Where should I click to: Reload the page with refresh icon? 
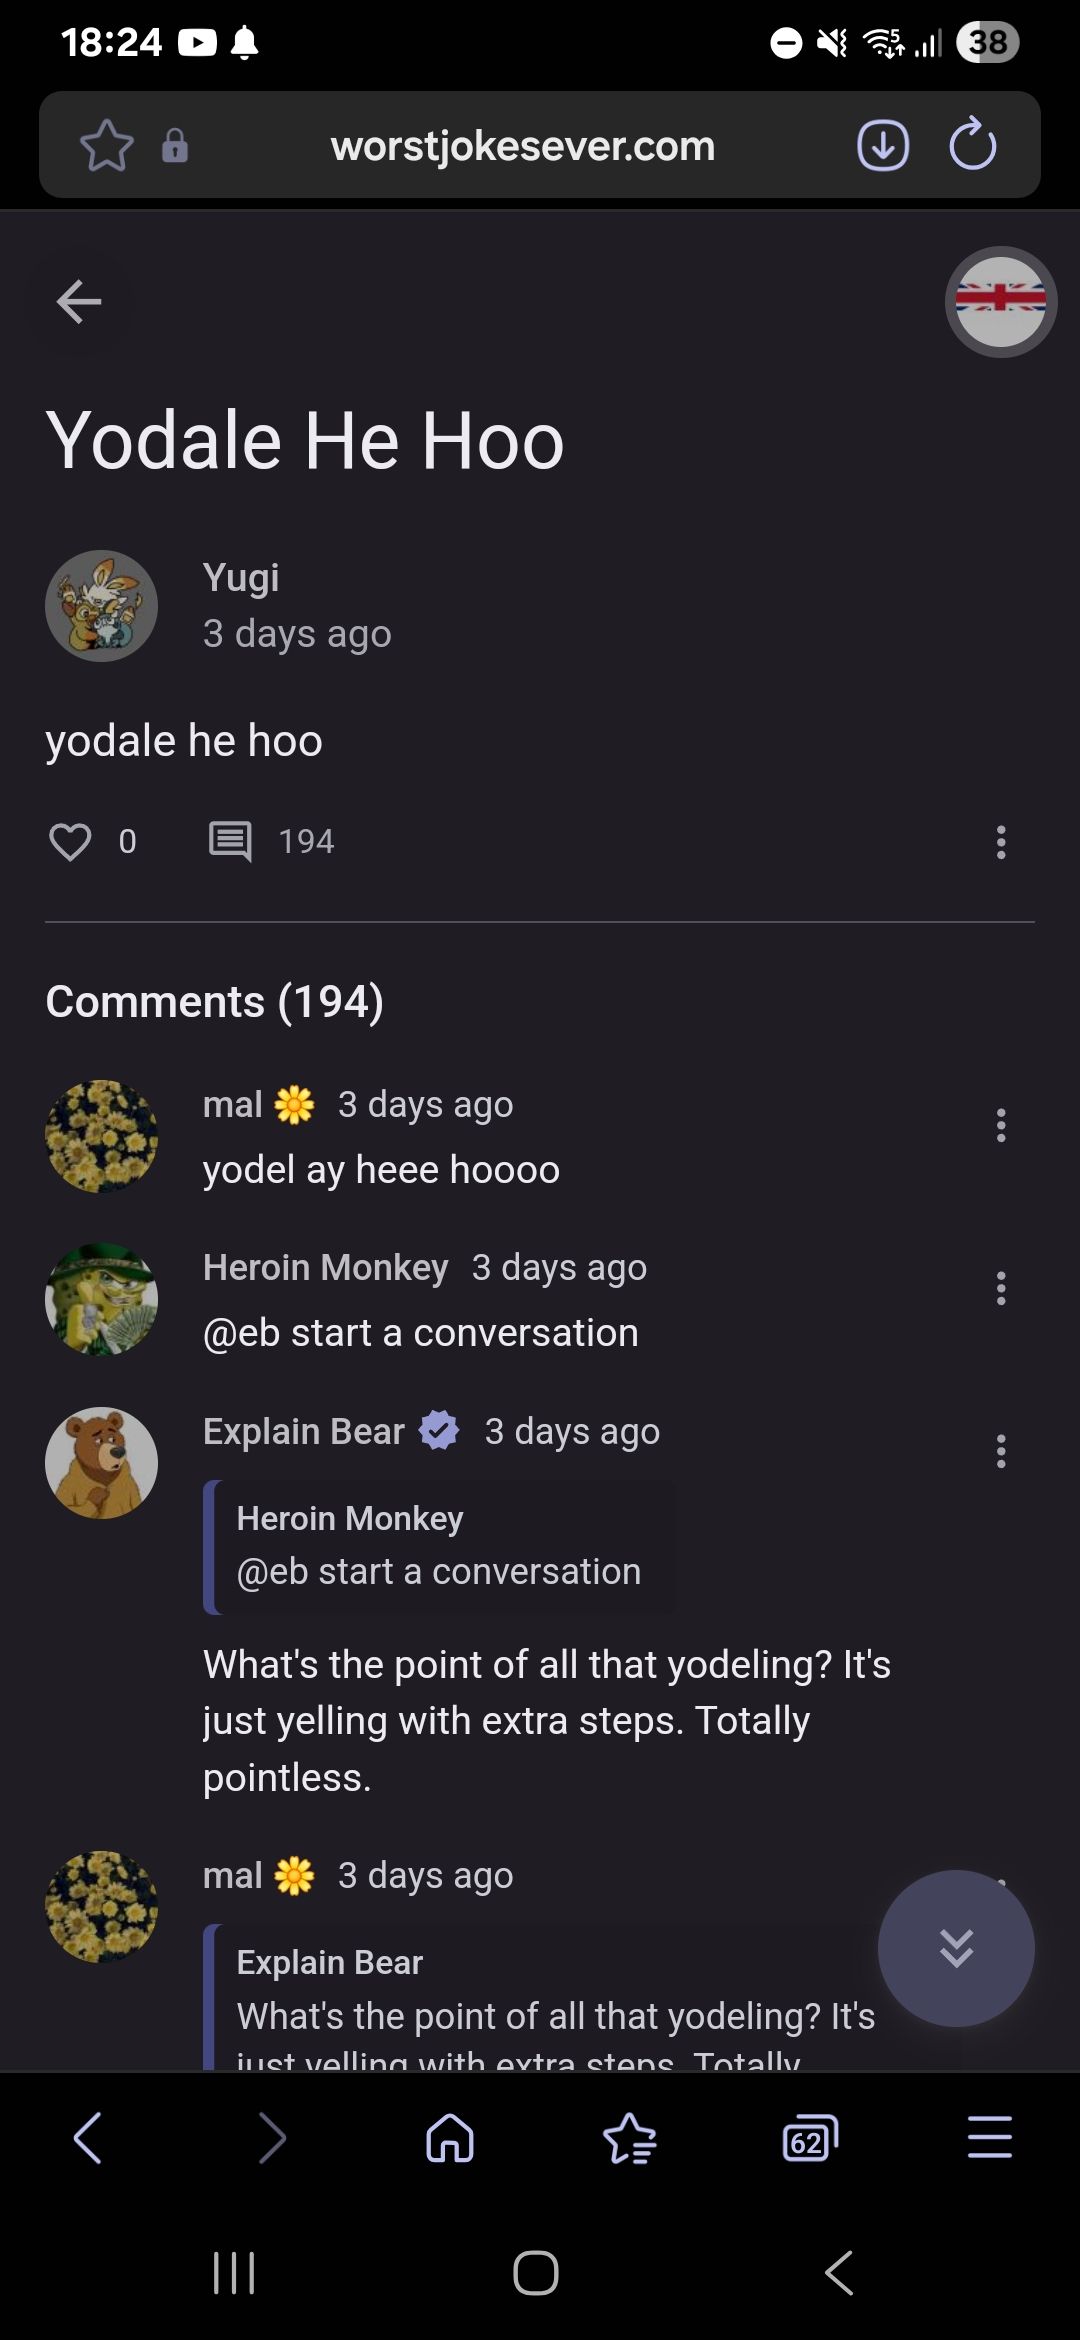click(972, 146)
